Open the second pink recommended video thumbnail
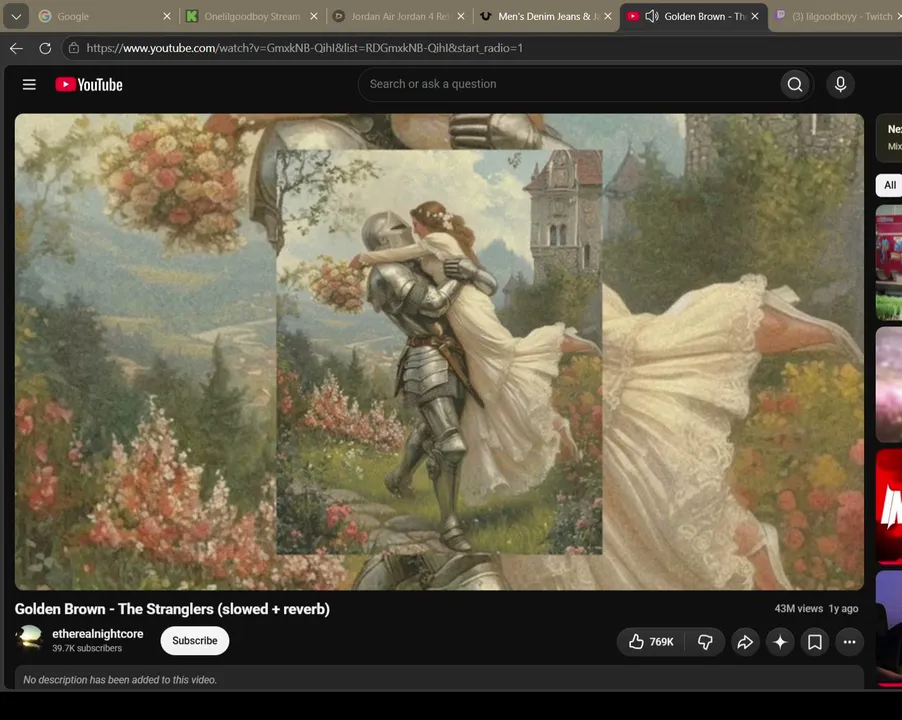902x720 pixels. pyautogui.click(x=889, y=384)
